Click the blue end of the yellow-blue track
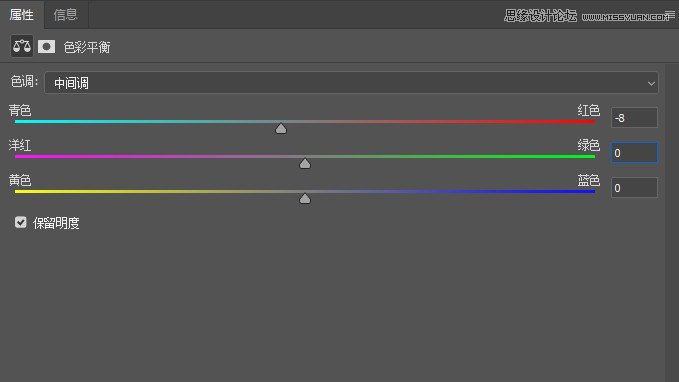 pos(587,191)
